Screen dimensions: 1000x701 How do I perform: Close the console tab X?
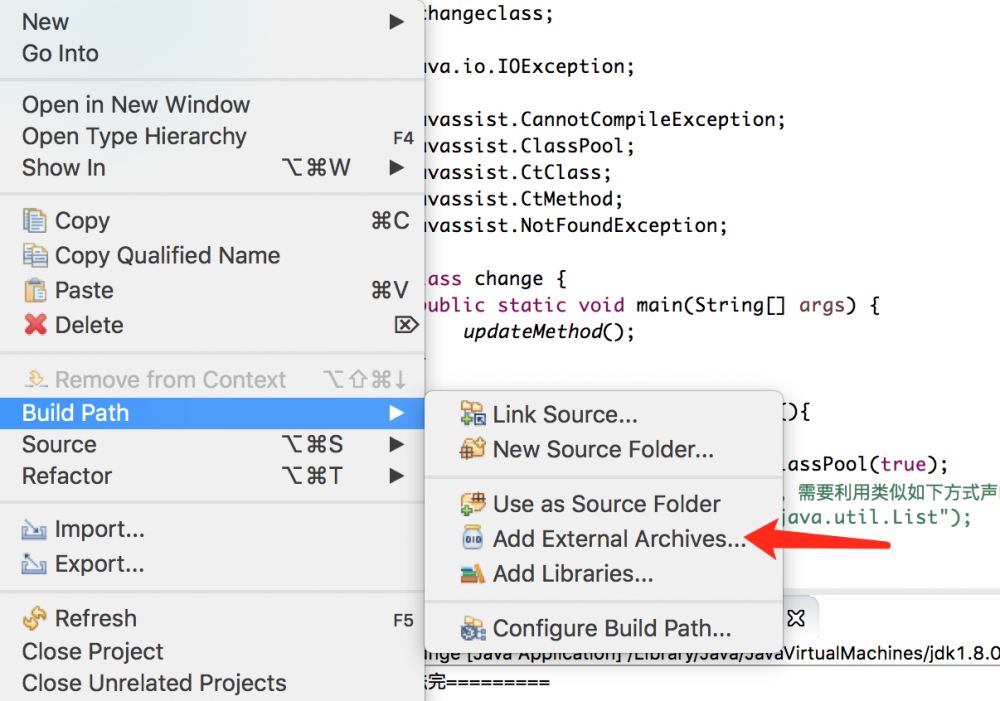point(796,616)
